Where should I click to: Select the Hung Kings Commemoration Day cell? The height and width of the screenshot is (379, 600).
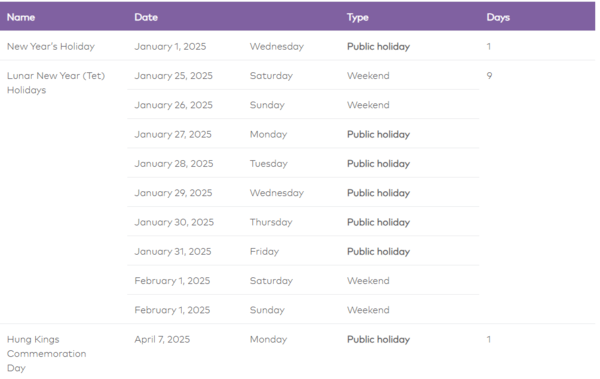(x=46, y=354)
